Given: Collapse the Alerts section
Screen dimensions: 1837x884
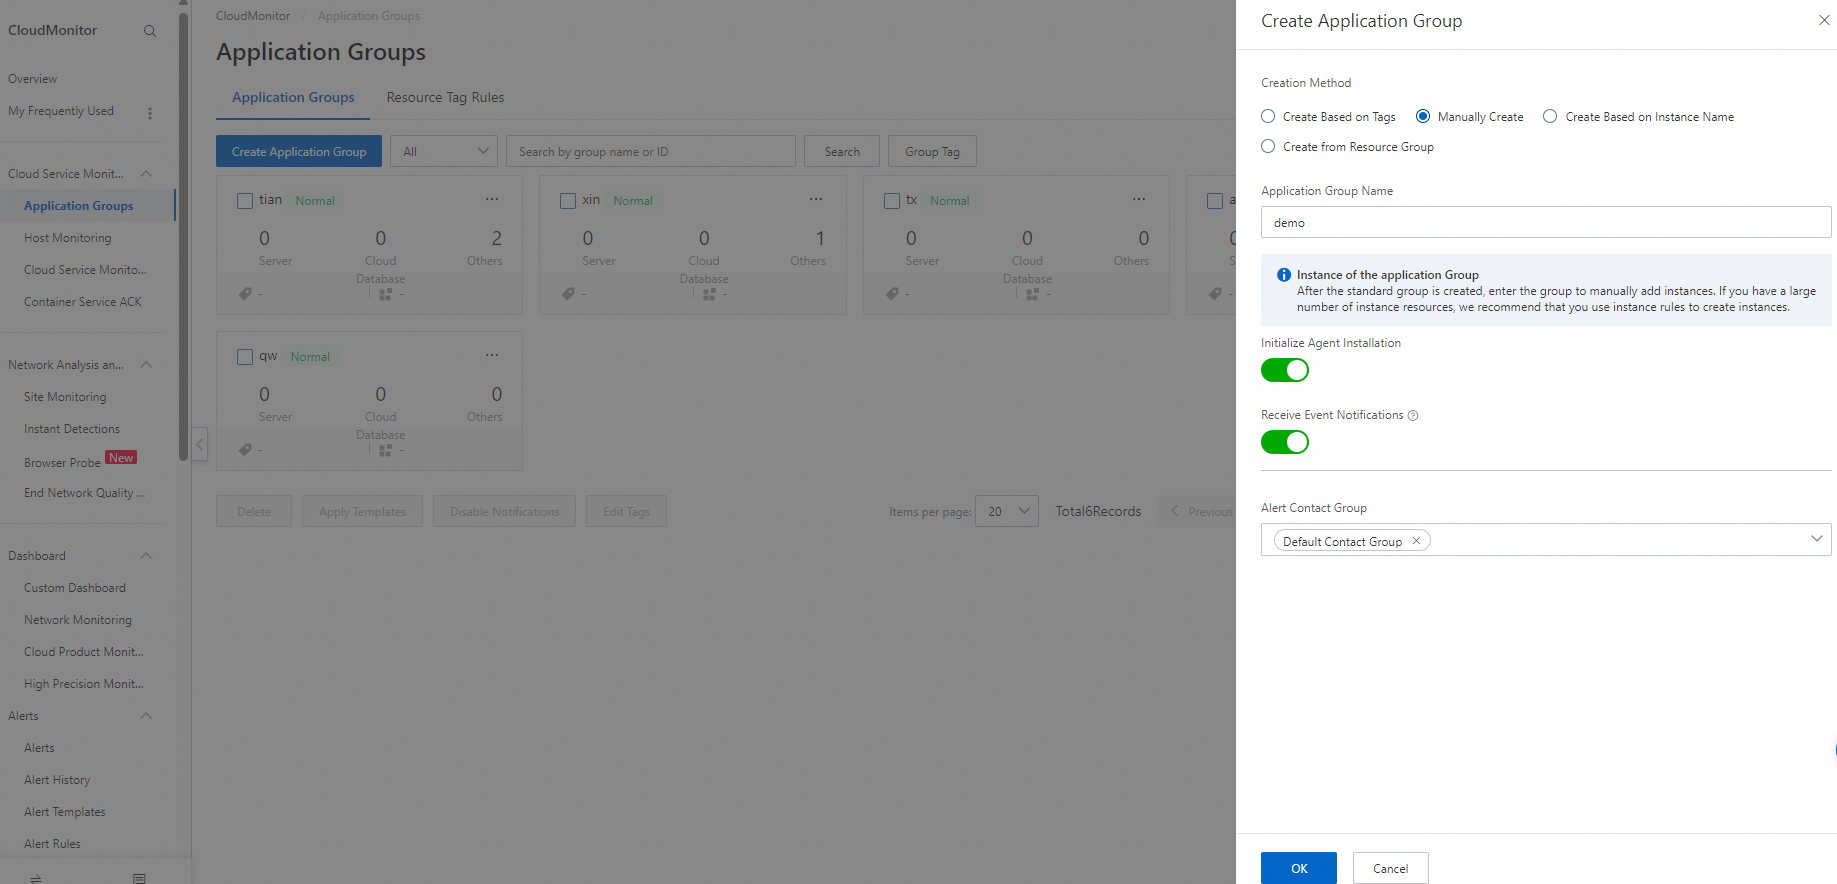Looking at the screenshot, I should click(x=146, y=716).
